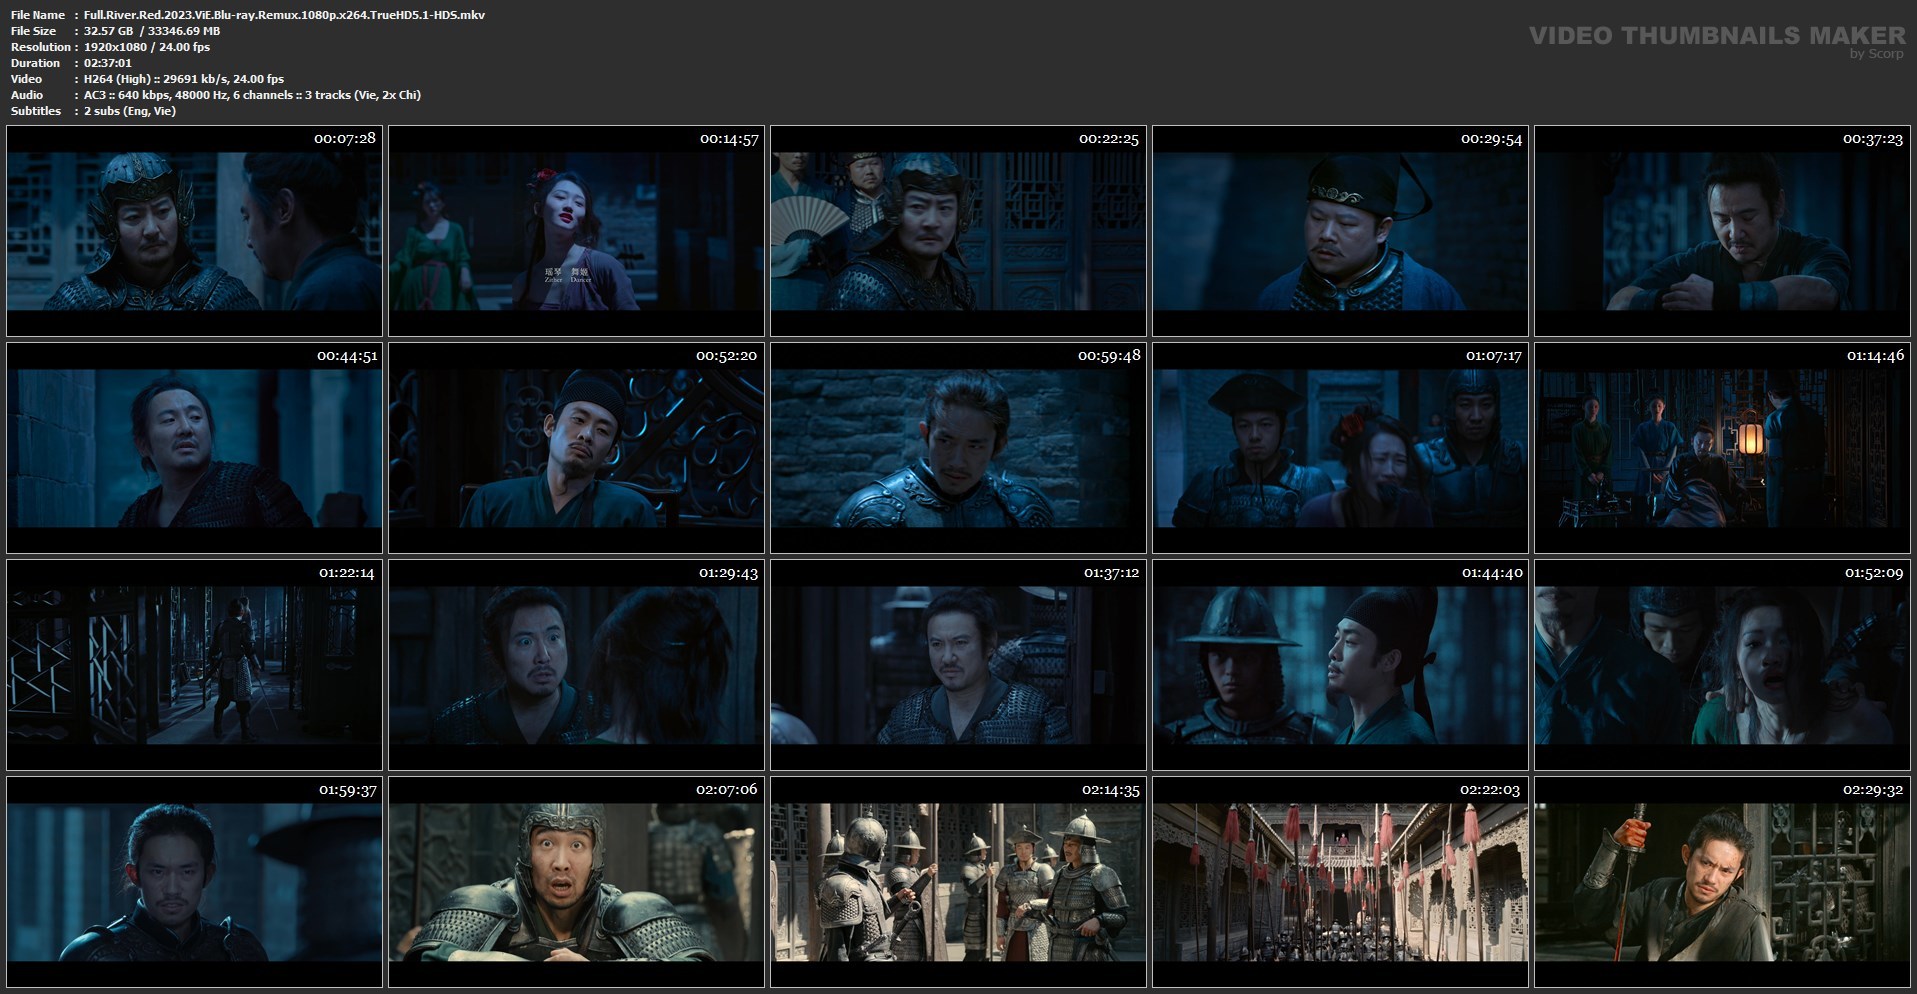Open the frame stamped 00:59:48
The height and width of the screenshot is (994, 1917).
coord(958,448)
